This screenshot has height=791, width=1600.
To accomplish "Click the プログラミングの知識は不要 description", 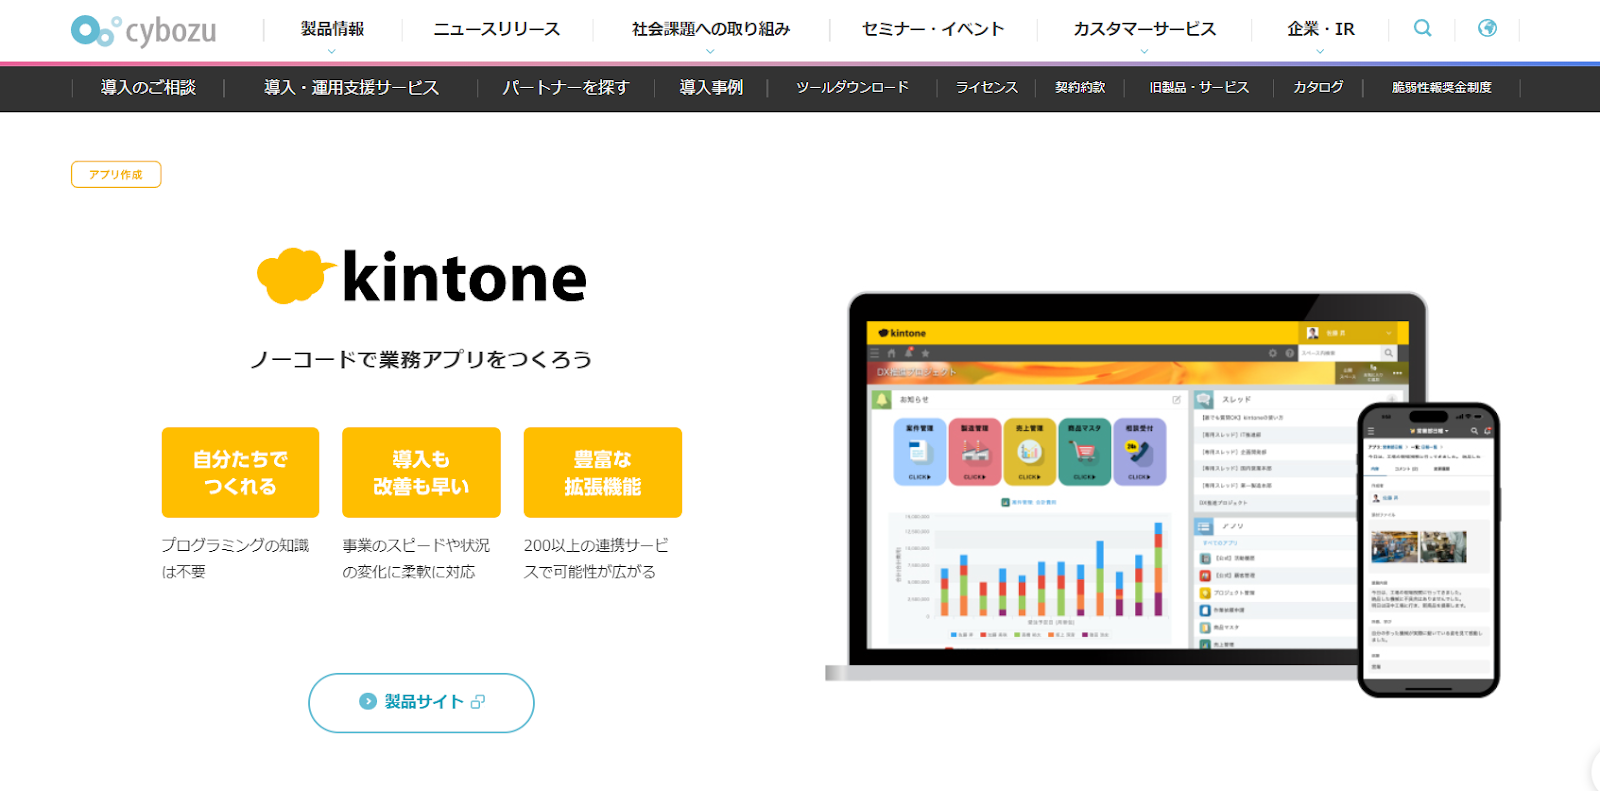I will (x=236, y=558).
